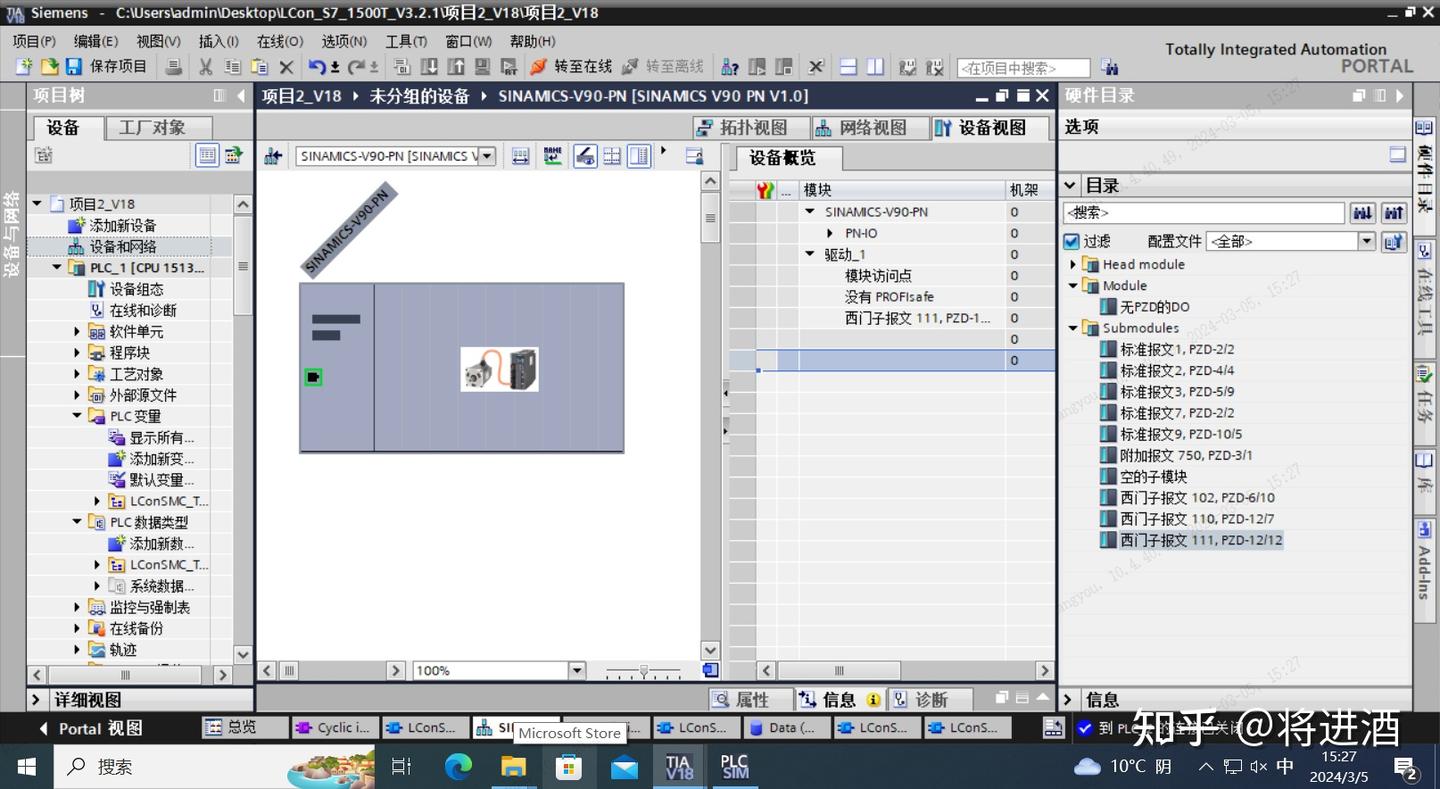Screen dimensions: 1440x789
Task: Select 西门子报文 111, PZD-12/12 in catalog
Action: 1200,540
